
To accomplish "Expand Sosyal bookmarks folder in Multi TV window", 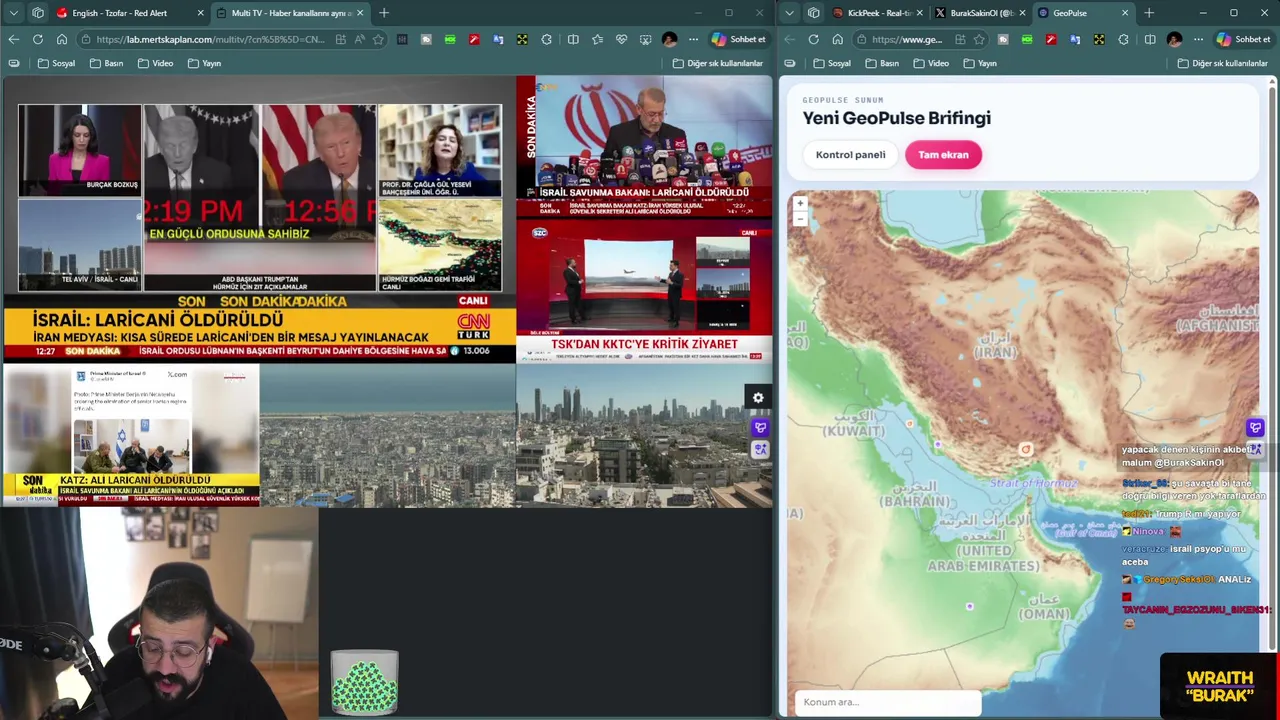I will (x=57, y=63).
